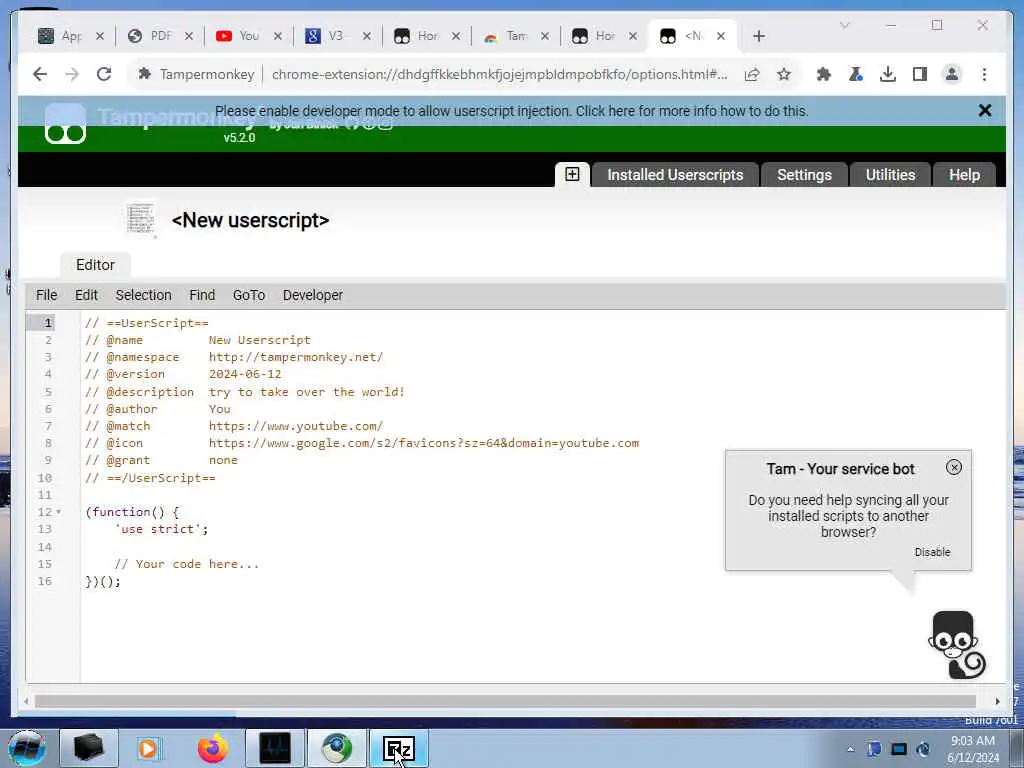Show hidden system tray icons arrow

(x=850, y=749)
